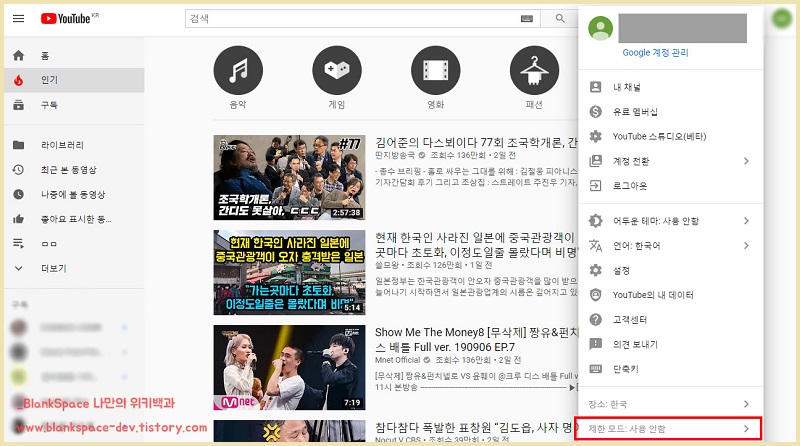Viewport: 800px width, 446px height.
Task: Click the 게임 gaming category icon
Action: pyautogui.click(x=337, y=70)
